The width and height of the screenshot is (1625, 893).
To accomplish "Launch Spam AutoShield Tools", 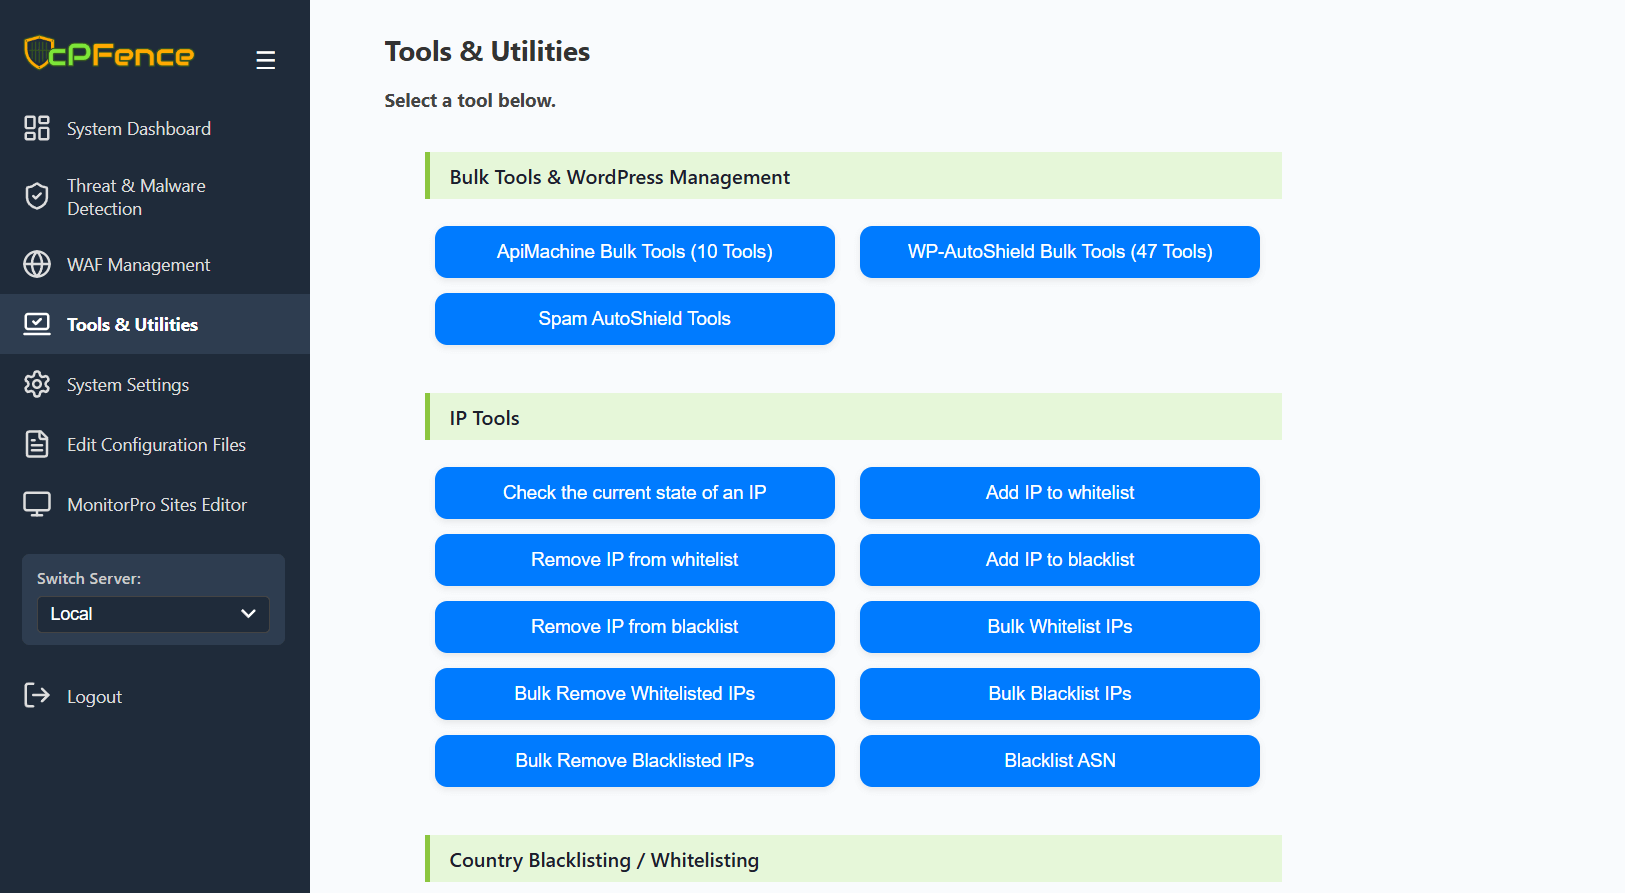I will point(635,319).
